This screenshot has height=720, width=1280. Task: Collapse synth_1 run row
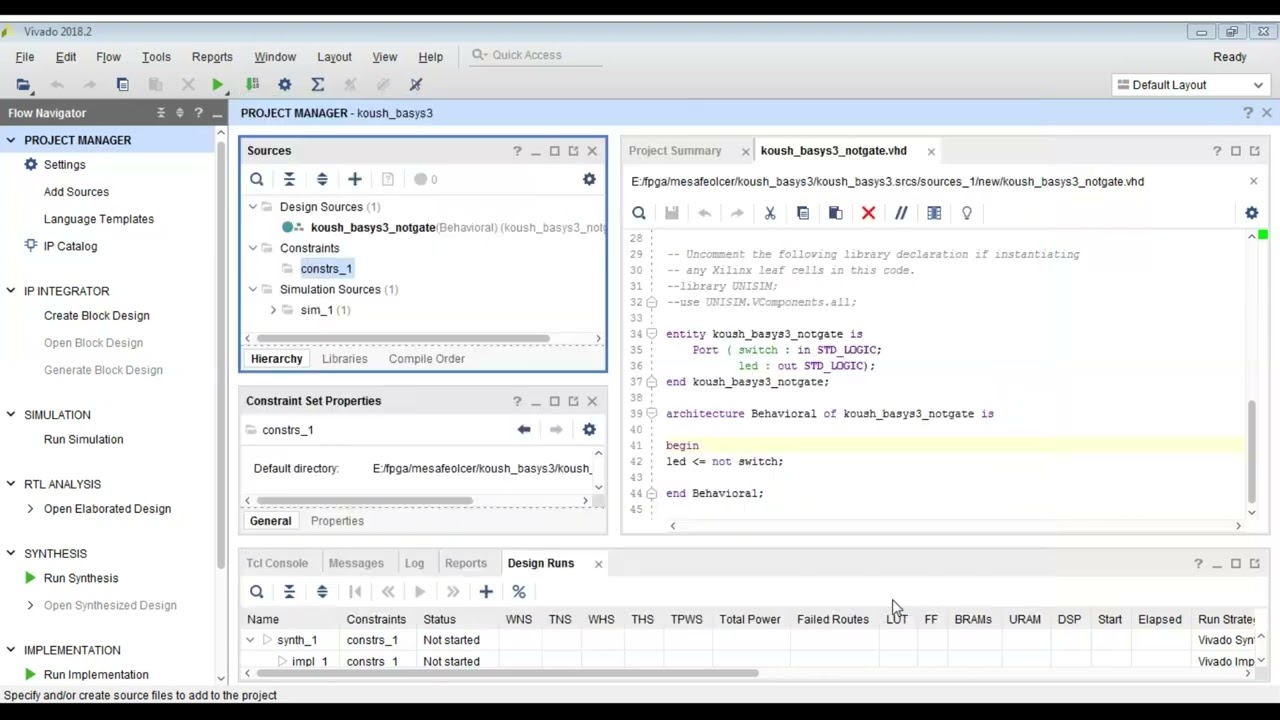click(x=250, y=640)
